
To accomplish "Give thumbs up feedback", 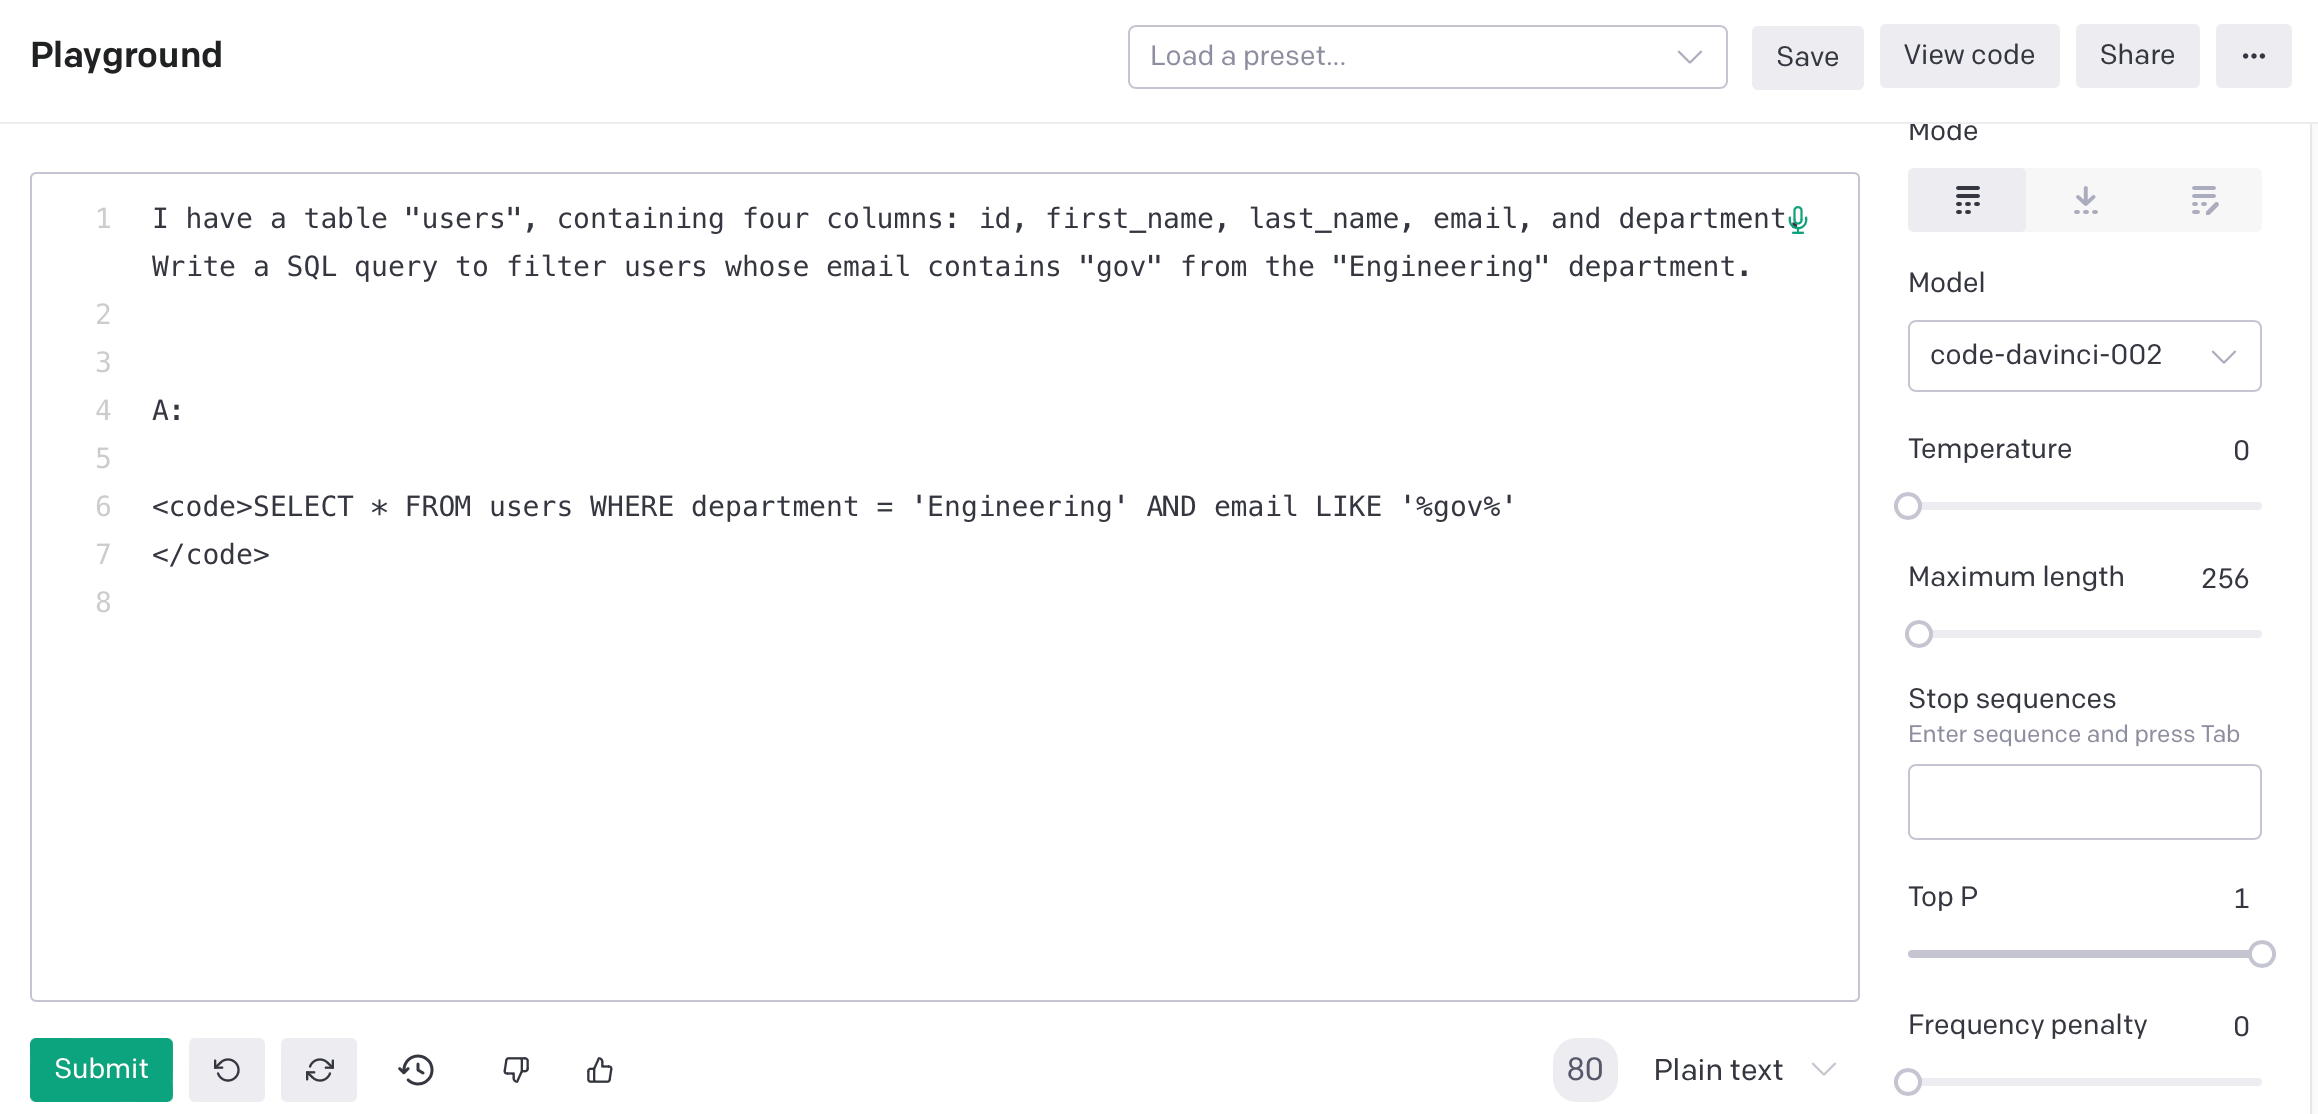I will pyautogui.click(x=599, y=1069).
